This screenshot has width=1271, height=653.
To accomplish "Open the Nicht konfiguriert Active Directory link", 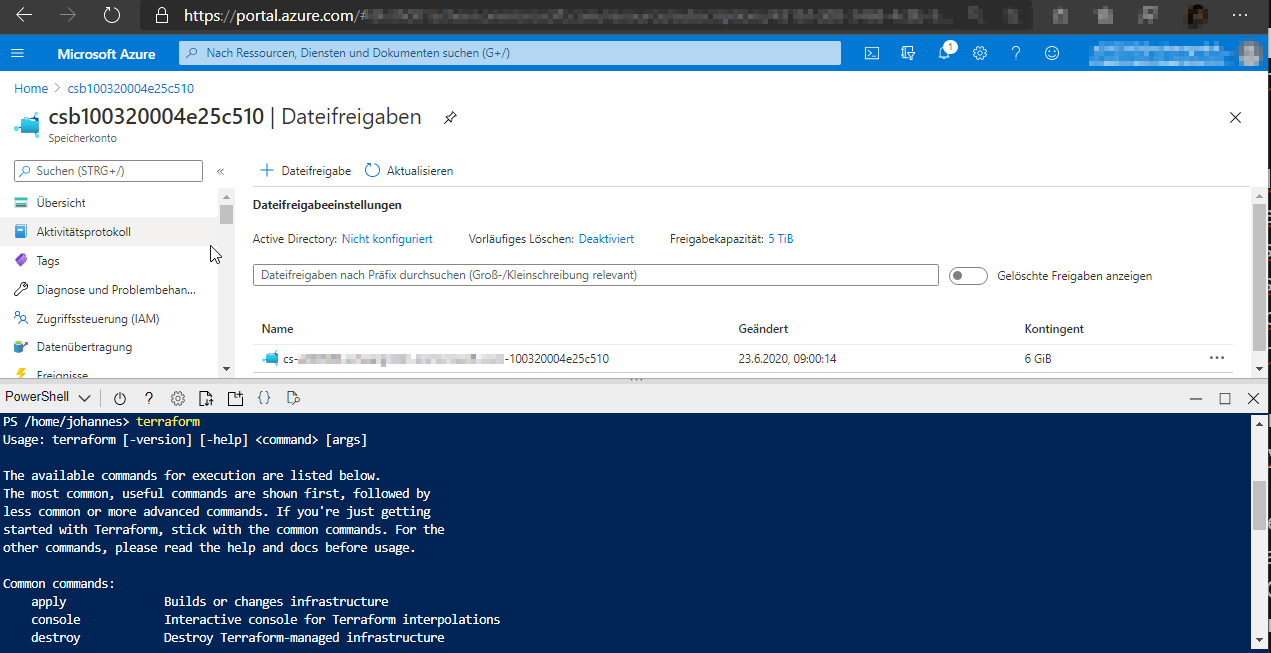I will (387, 239).
